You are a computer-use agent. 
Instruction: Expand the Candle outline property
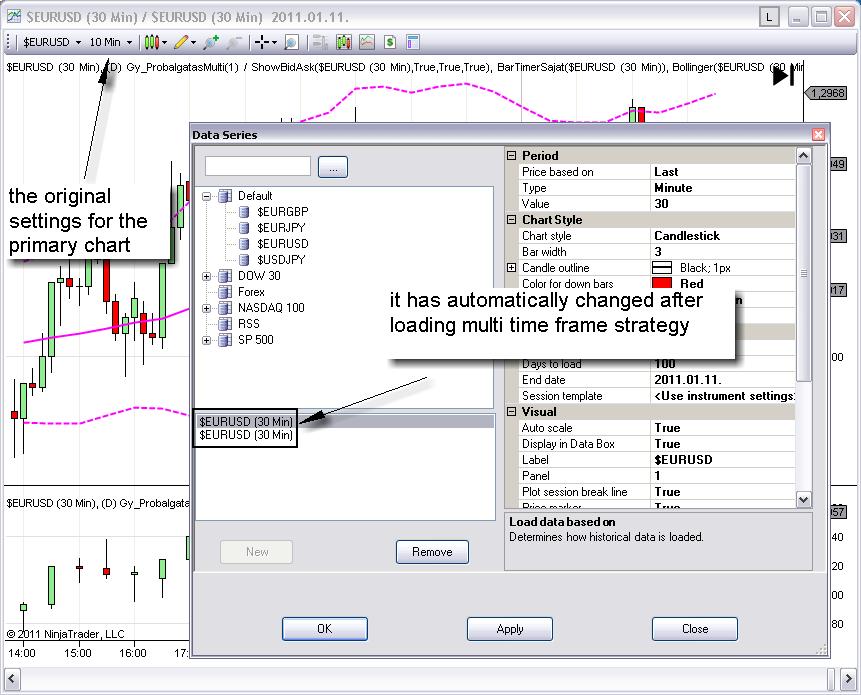coord(512,268)
